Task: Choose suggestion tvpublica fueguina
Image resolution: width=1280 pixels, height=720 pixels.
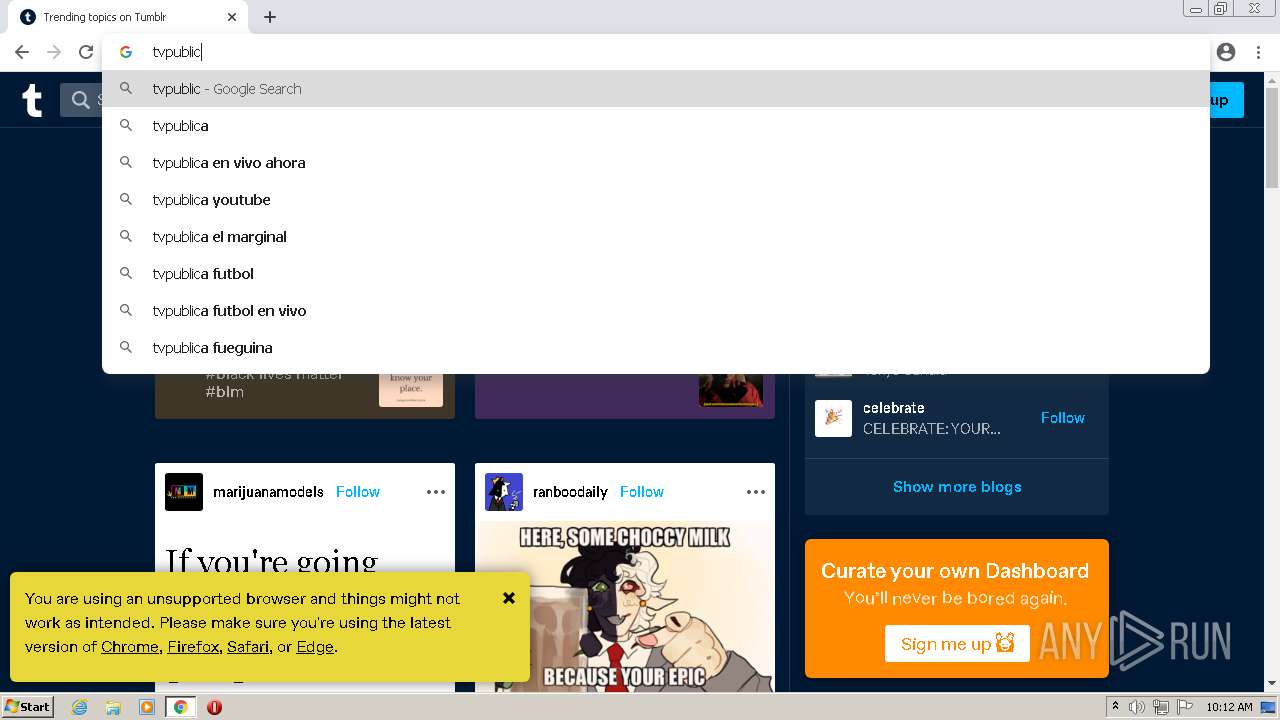Action: [x=656, y=348]
